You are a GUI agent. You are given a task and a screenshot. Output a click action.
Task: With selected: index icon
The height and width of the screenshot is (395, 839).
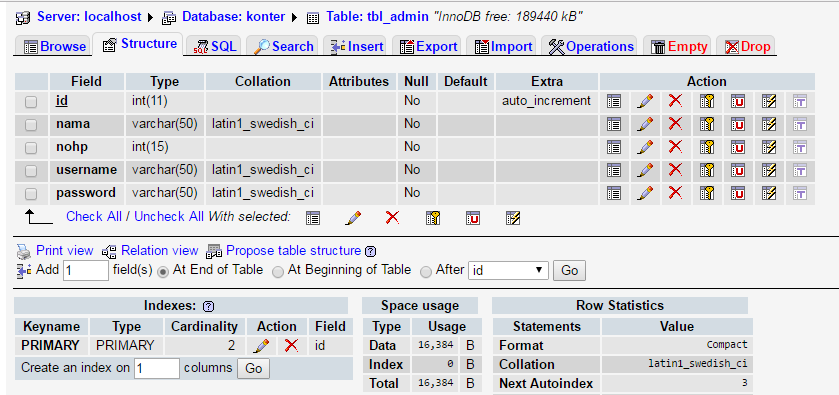click(513, 218)
